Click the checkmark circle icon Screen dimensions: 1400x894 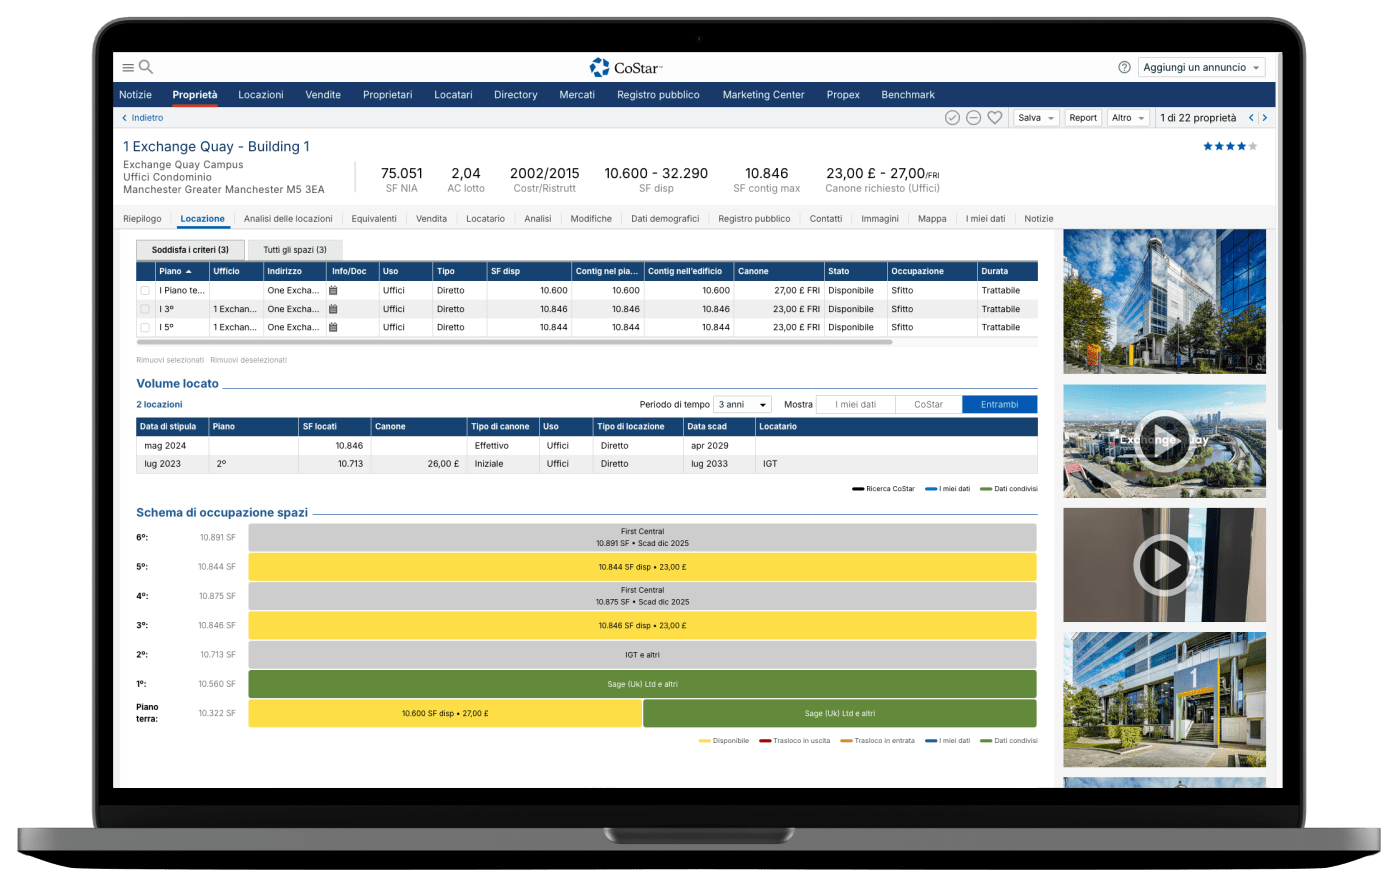(952, 118)
